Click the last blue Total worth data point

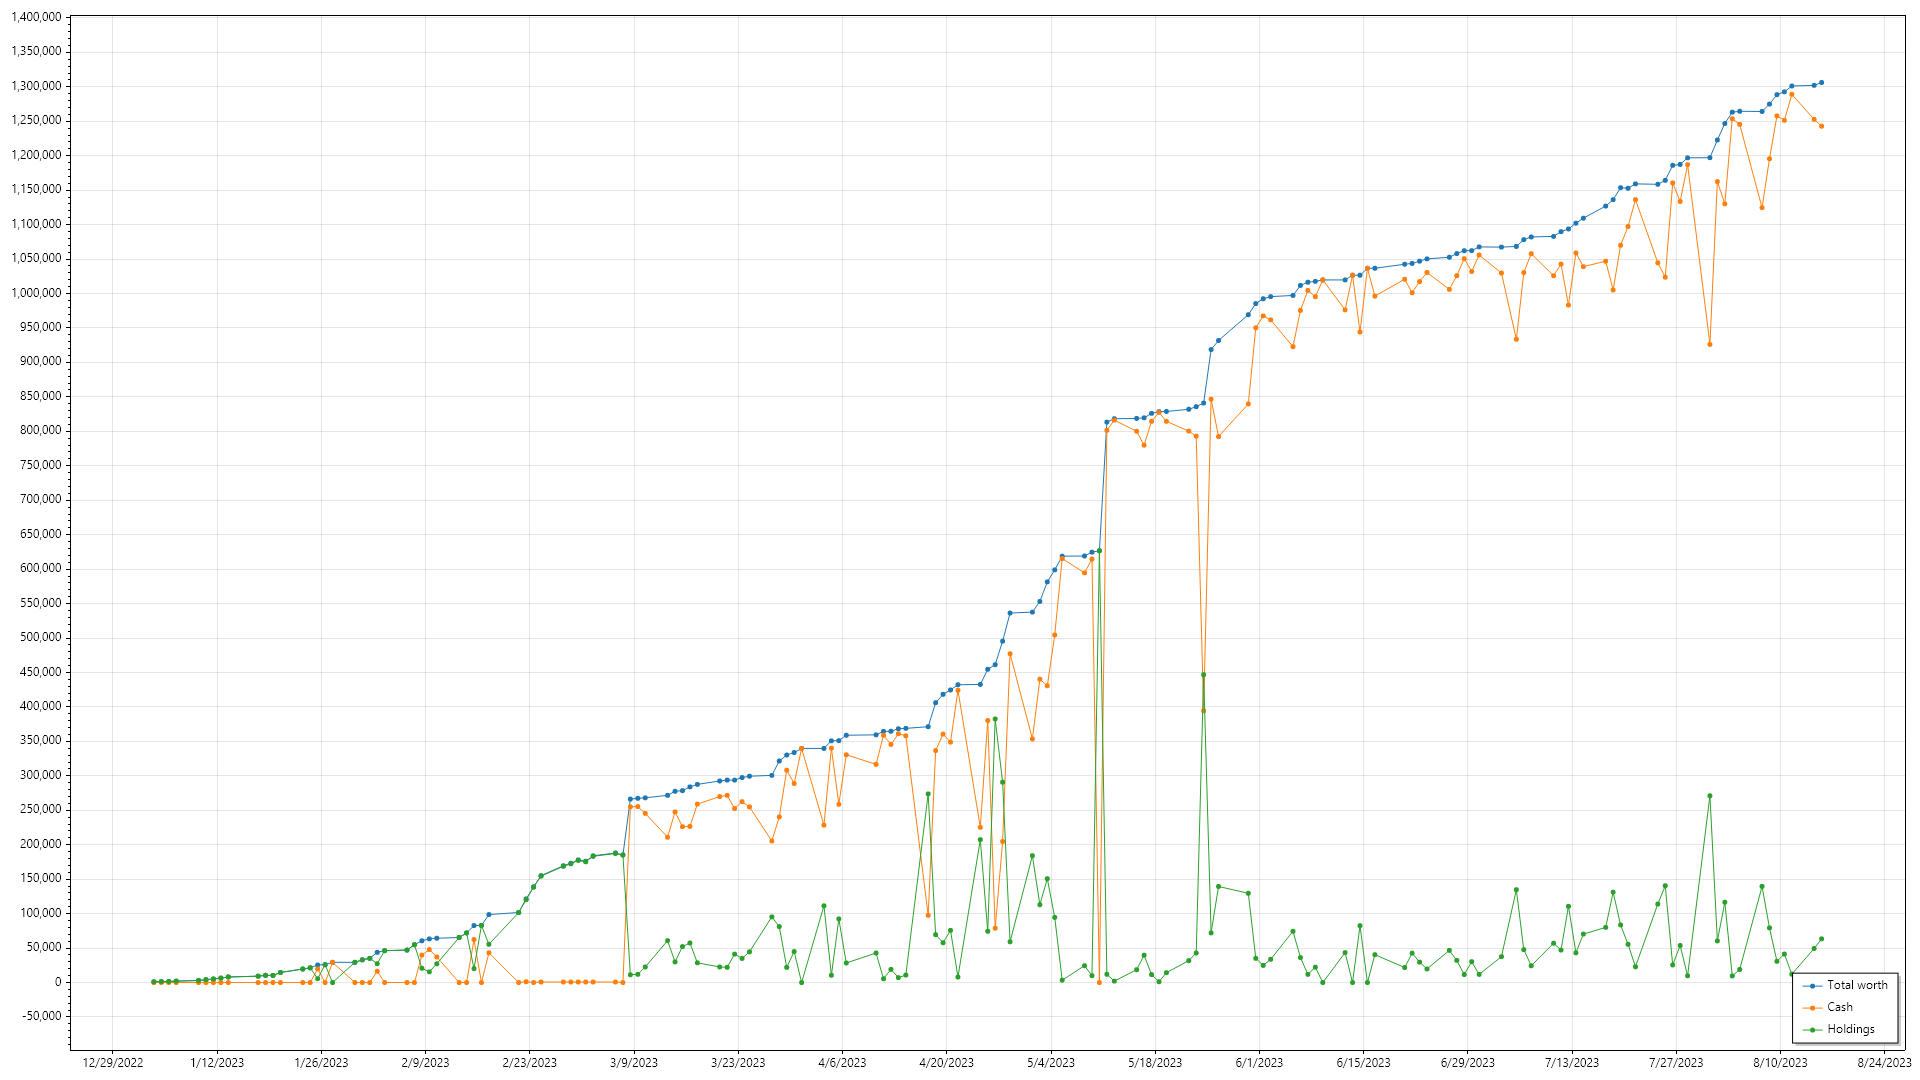pos(1821,83)
